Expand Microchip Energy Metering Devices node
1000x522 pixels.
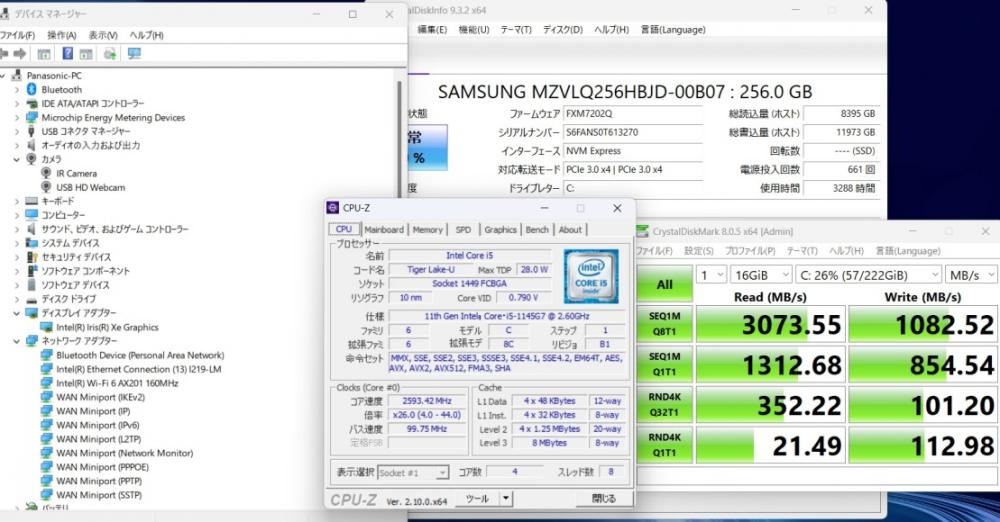[x=17, y=117]
